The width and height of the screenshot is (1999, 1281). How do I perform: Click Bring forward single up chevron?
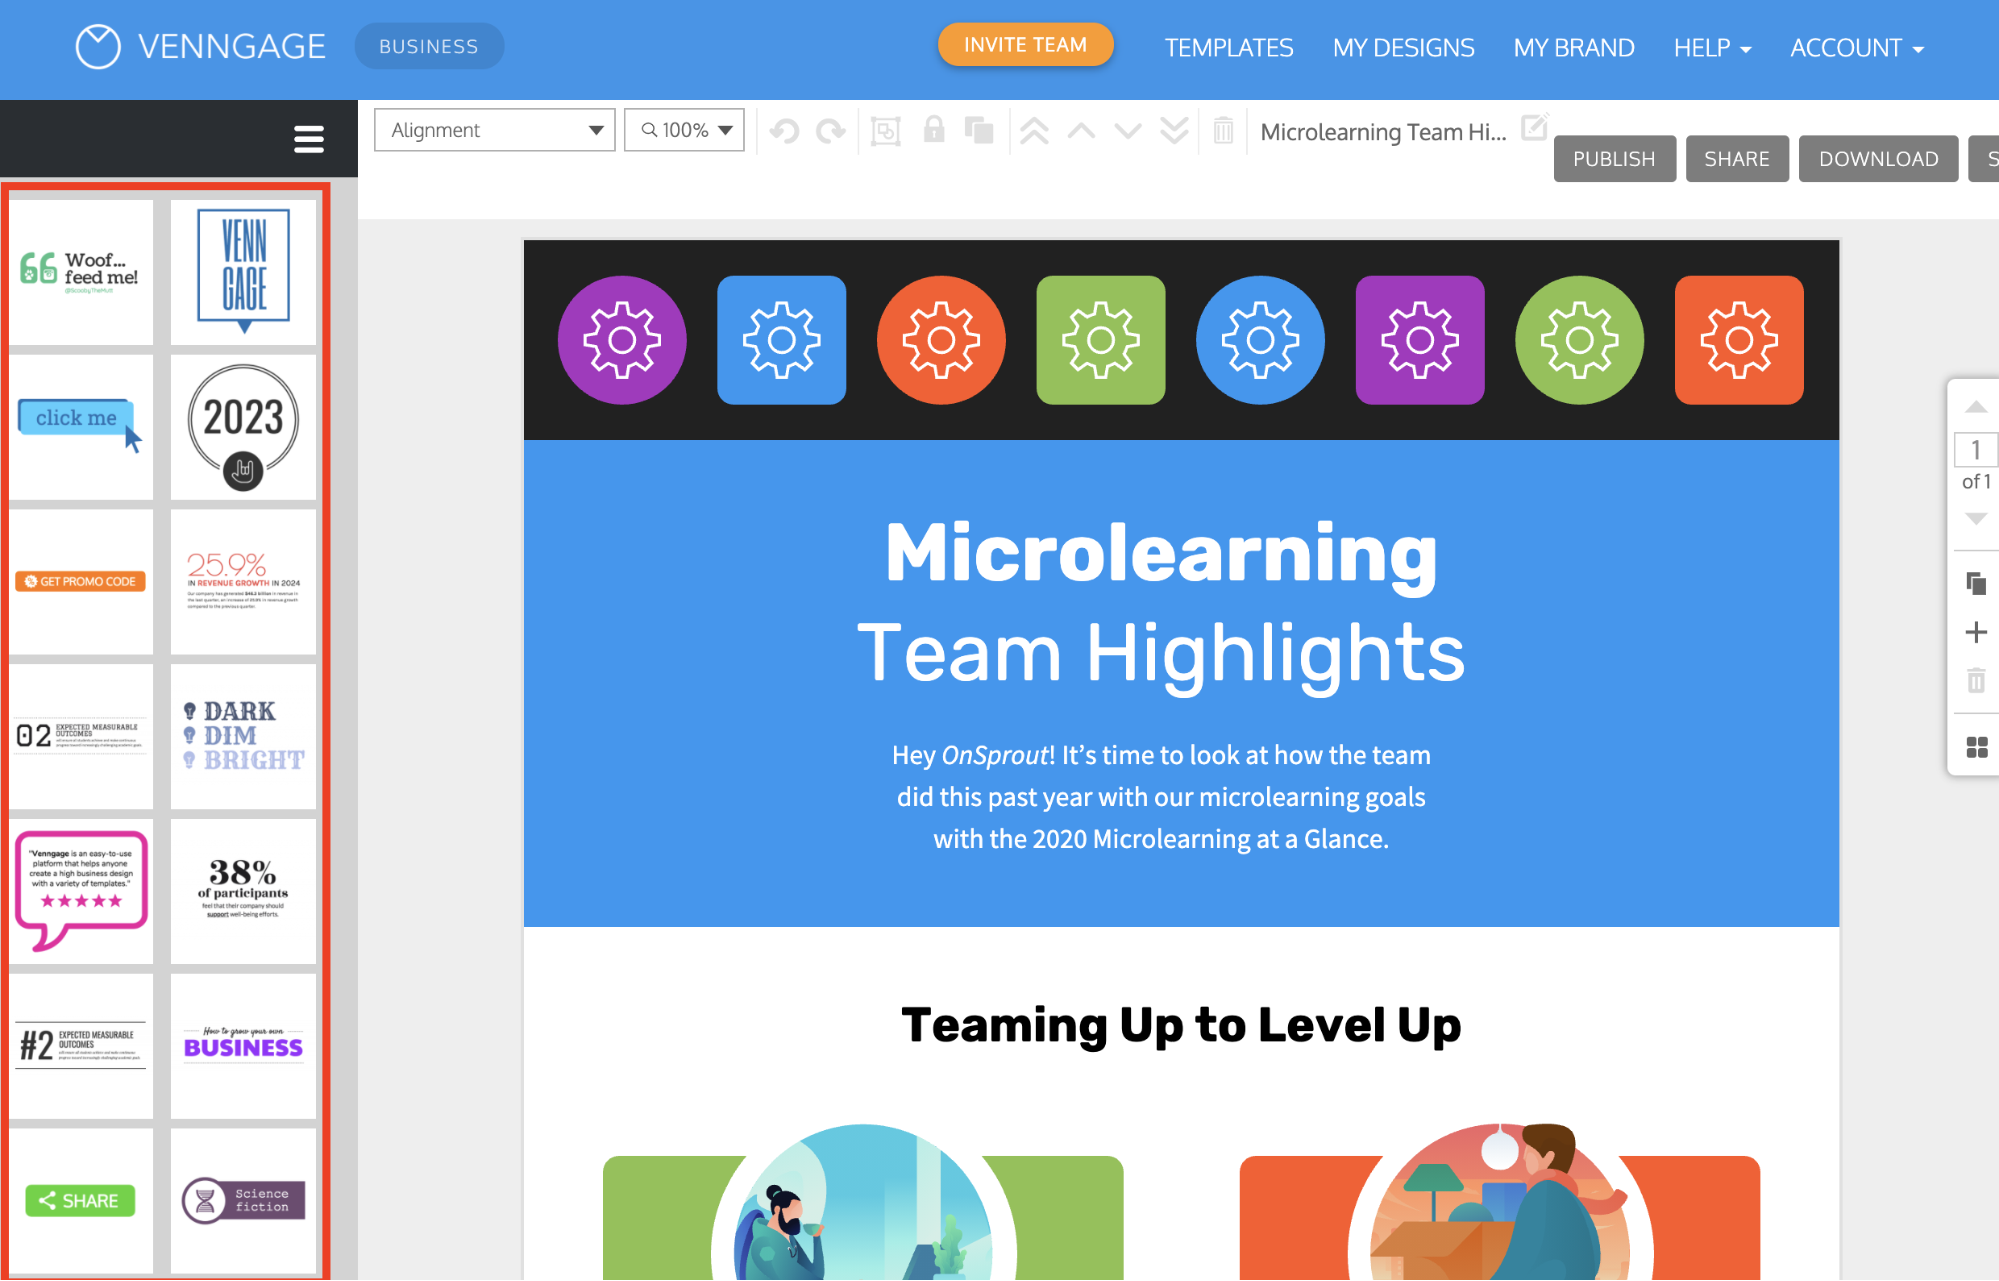(1081, 131)
